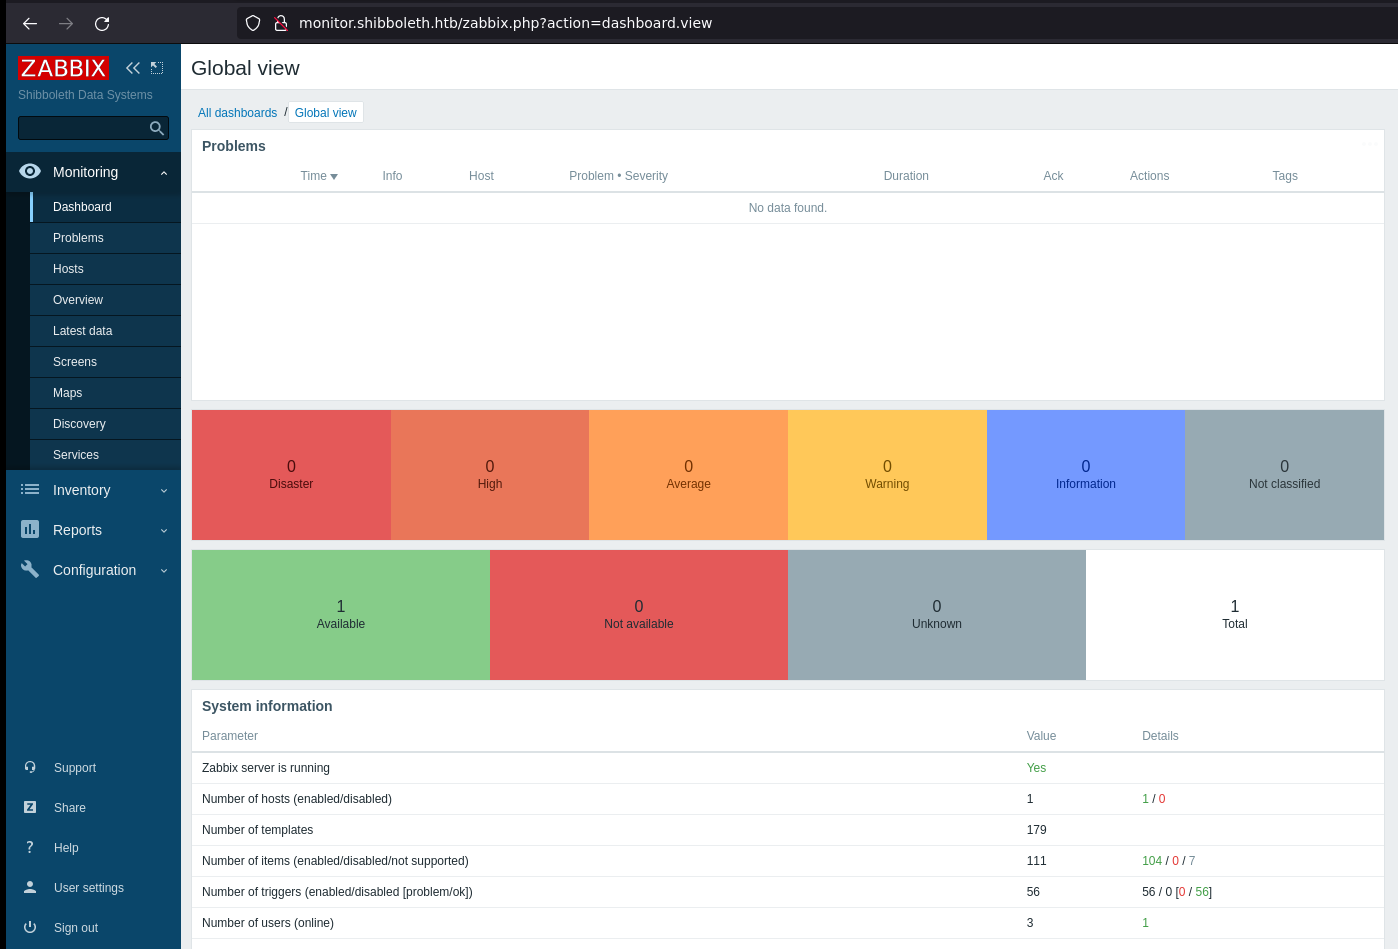Click the sidebar hide/kiosk icon
This screenshot has width=1398, height=949.
click(x=157, y=68)
